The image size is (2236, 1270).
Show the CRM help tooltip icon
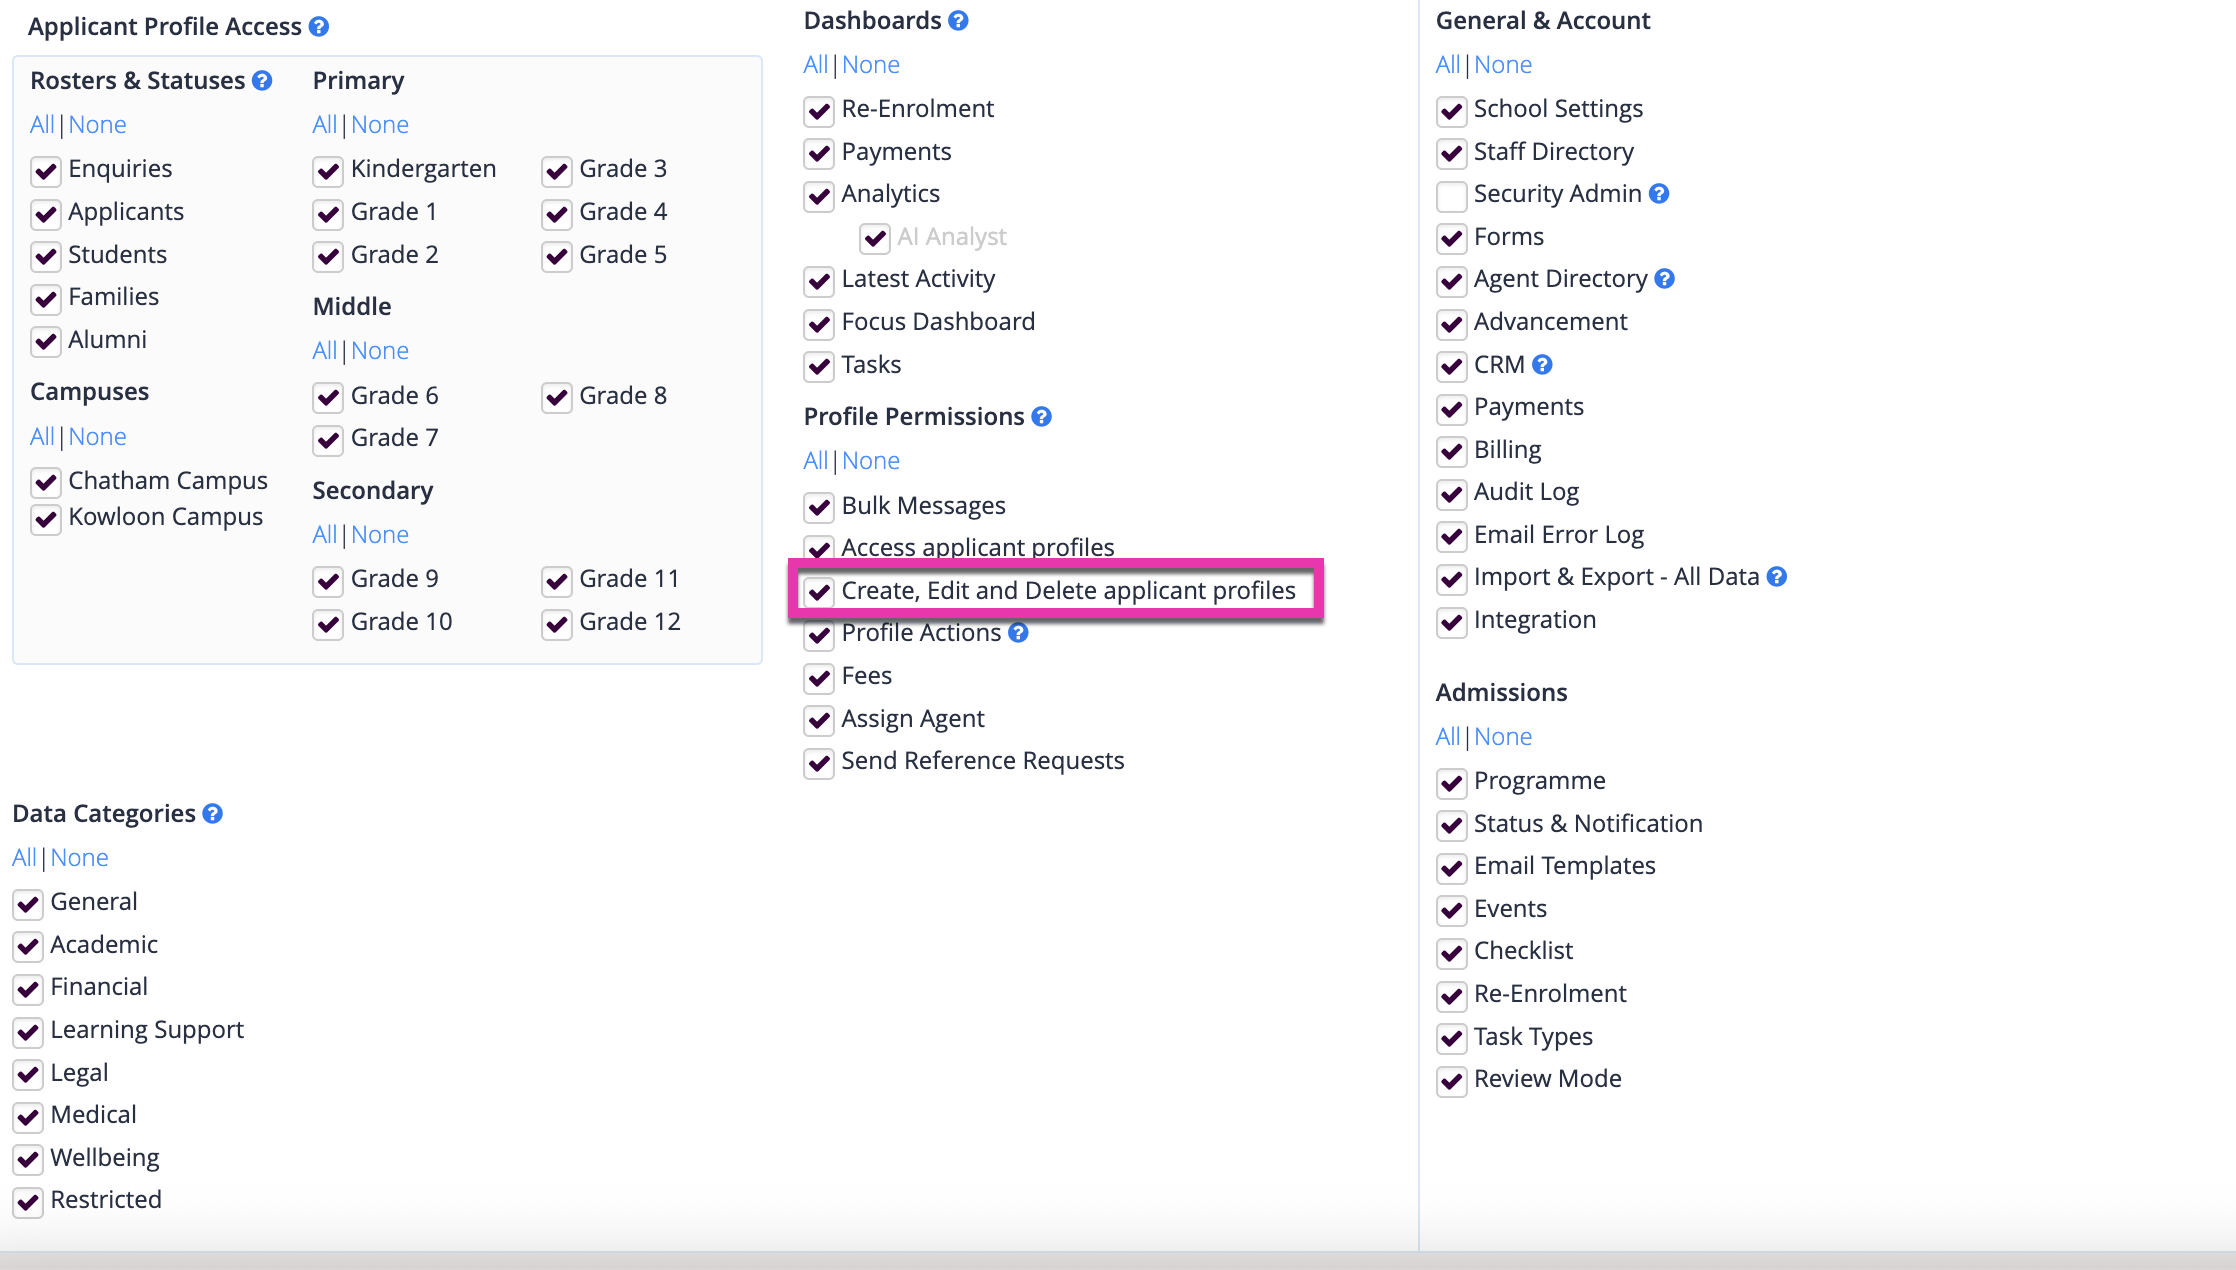1542,365
